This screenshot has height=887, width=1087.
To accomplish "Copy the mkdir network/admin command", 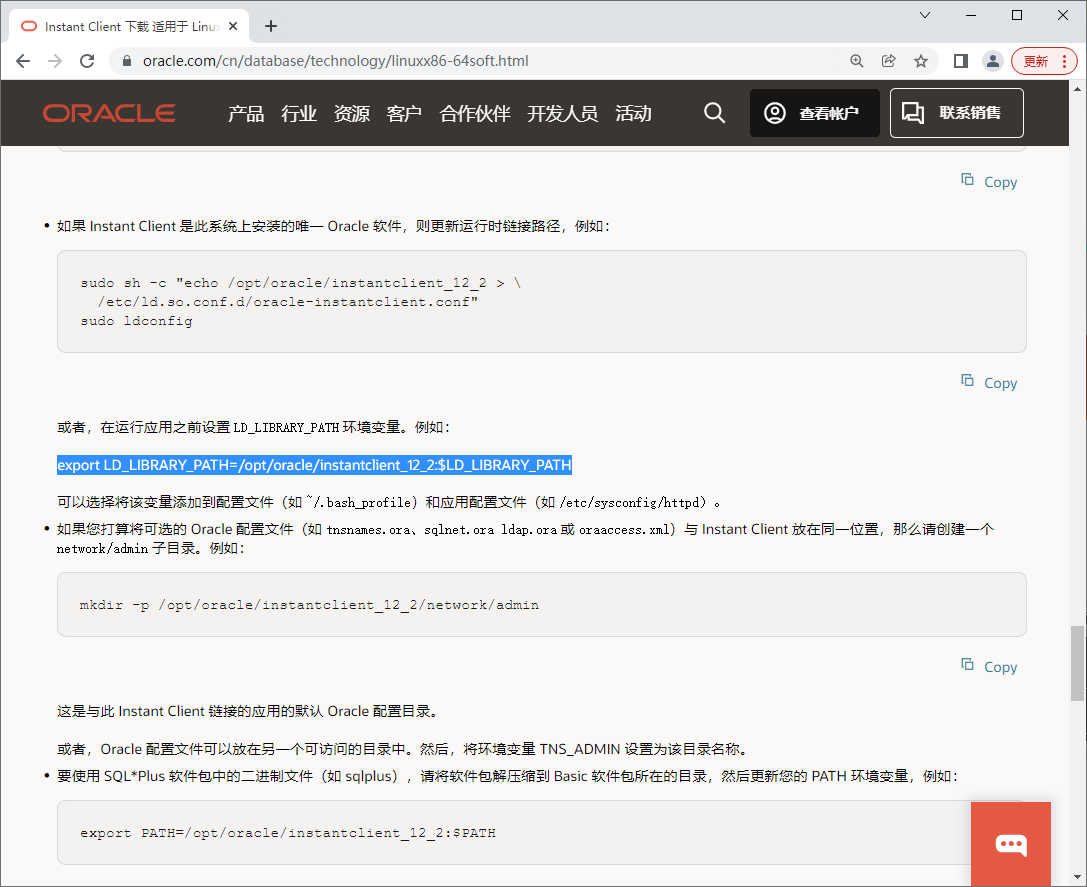I will coord(989,666).
